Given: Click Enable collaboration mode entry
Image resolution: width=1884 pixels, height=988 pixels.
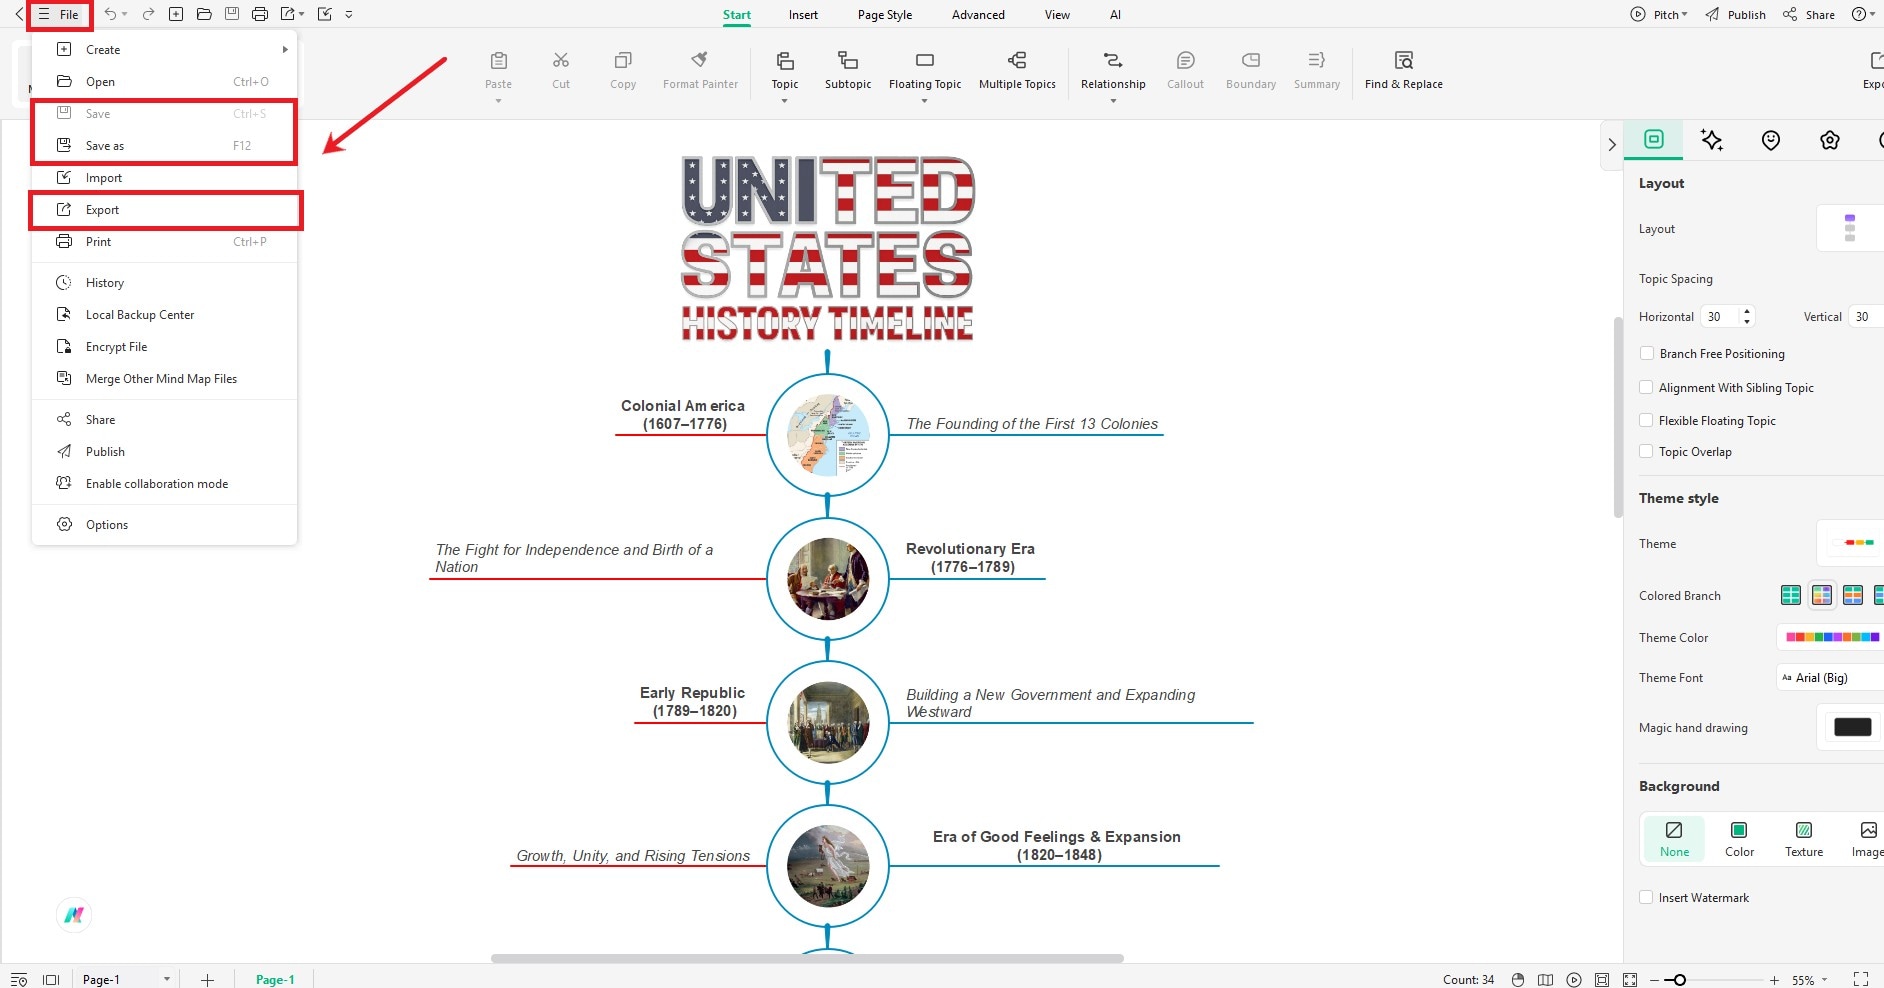Looking at the screenshot, I should [165, 484].
